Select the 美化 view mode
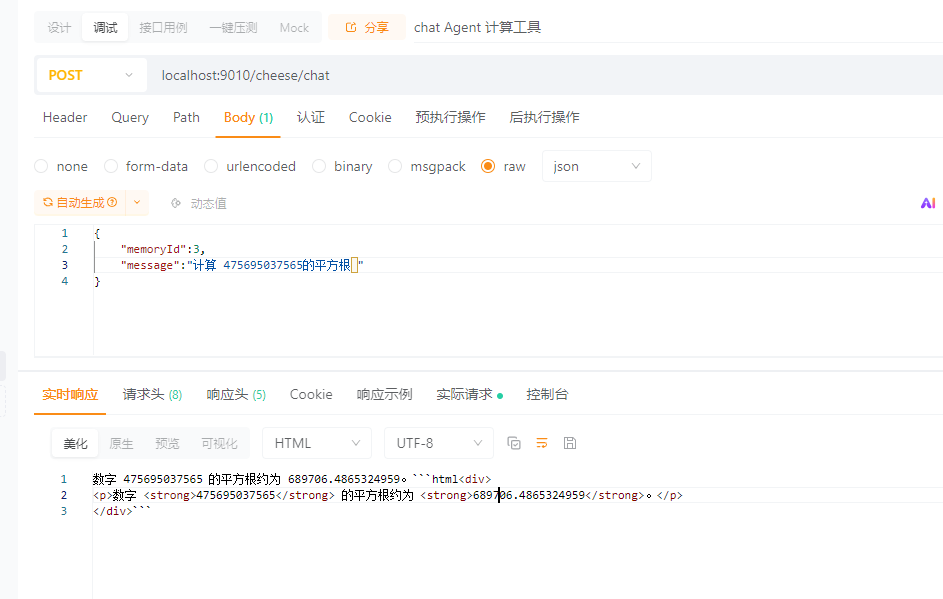This screenshot has width=943, height=599. pyautogui.click(x=75, y=444)
